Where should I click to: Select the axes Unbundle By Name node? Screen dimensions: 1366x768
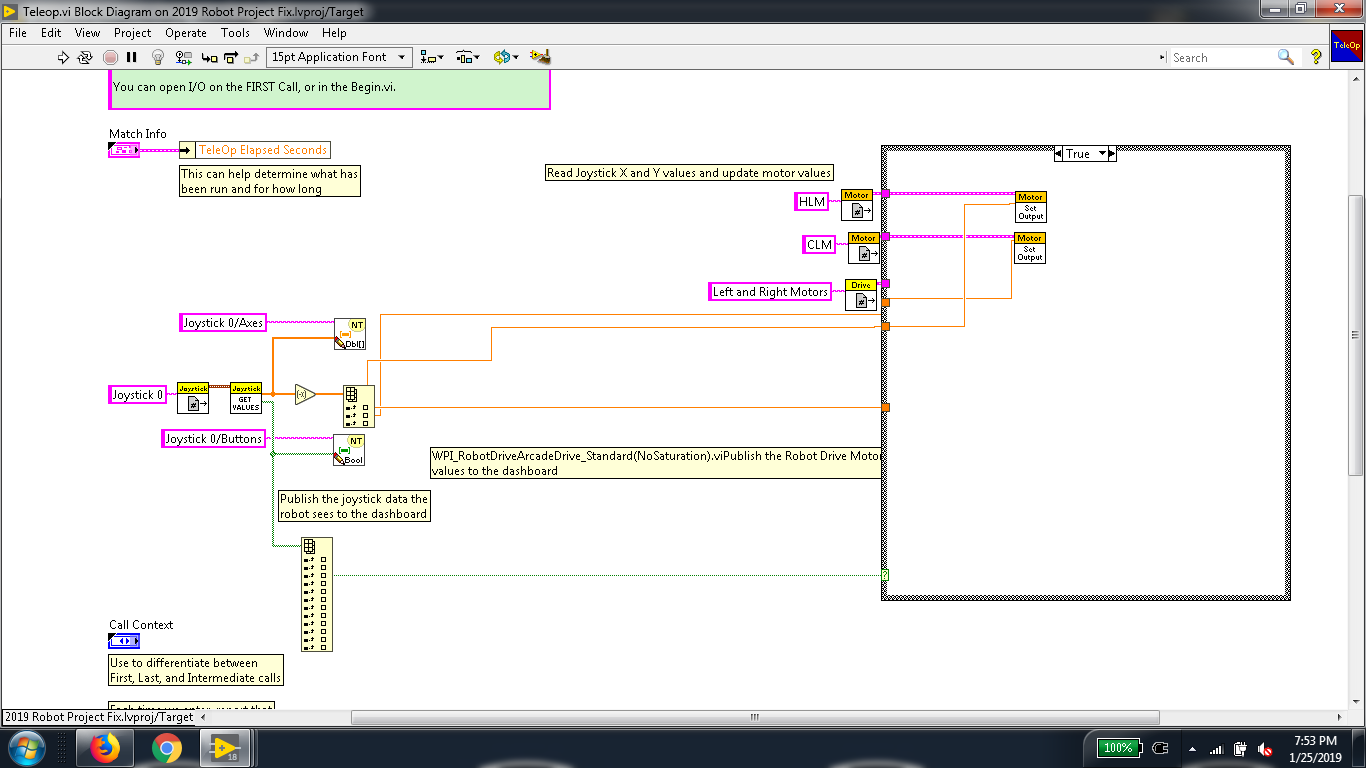coord(359,406)
